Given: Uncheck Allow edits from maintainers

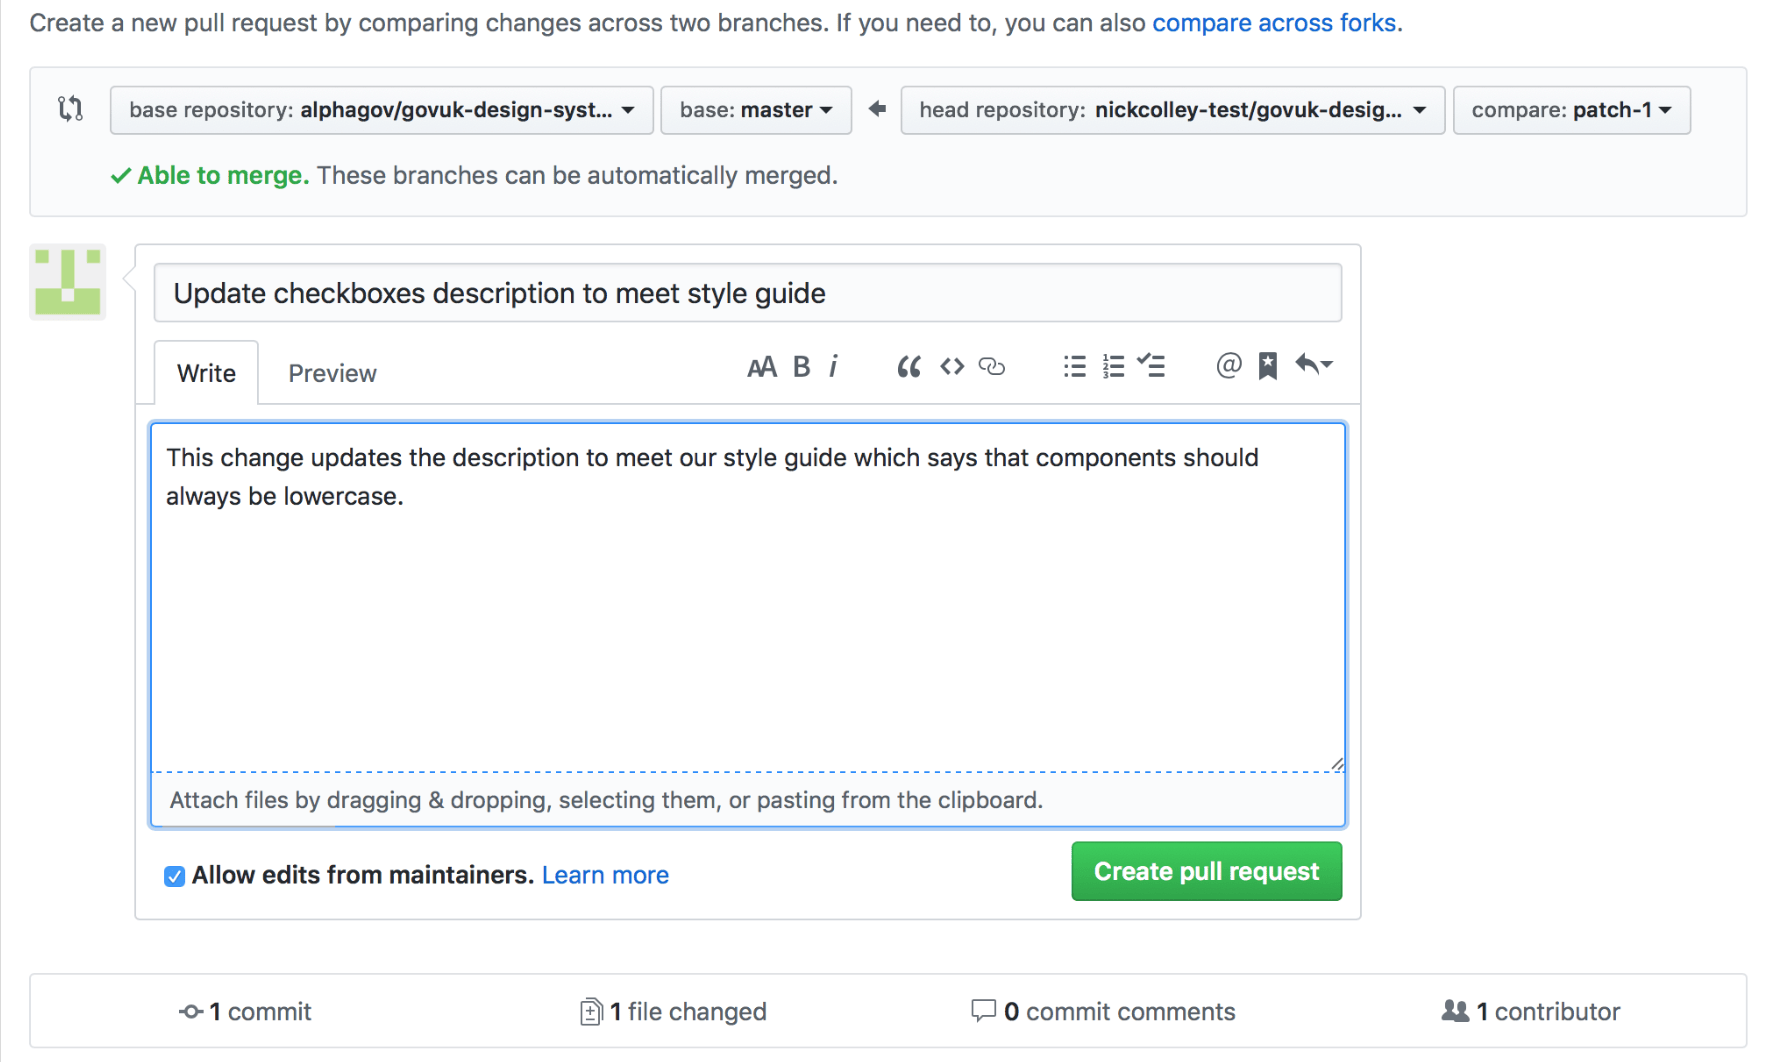Looking at the screenshot, I should pyautogui.click(x=174, y=875).
